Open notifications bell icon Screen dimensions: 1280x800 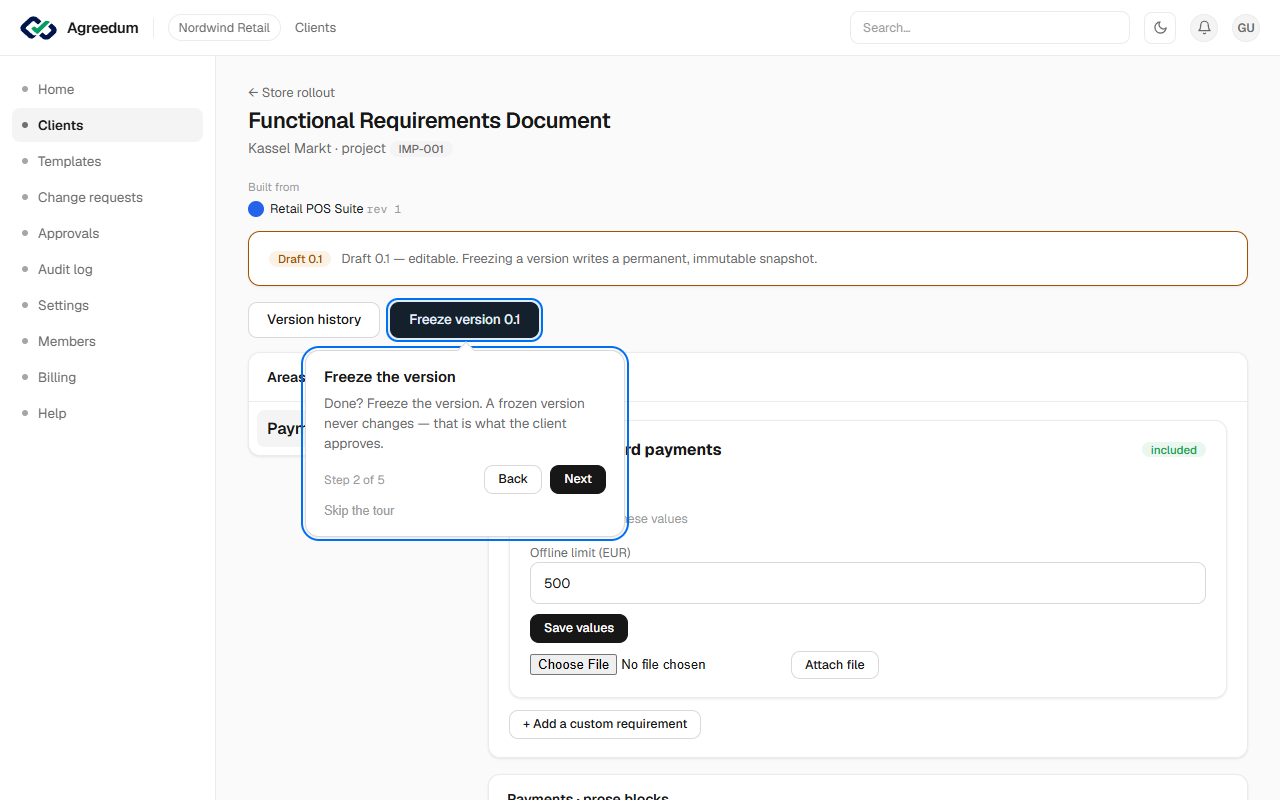pyautogui.click(x=1204, y=28)
